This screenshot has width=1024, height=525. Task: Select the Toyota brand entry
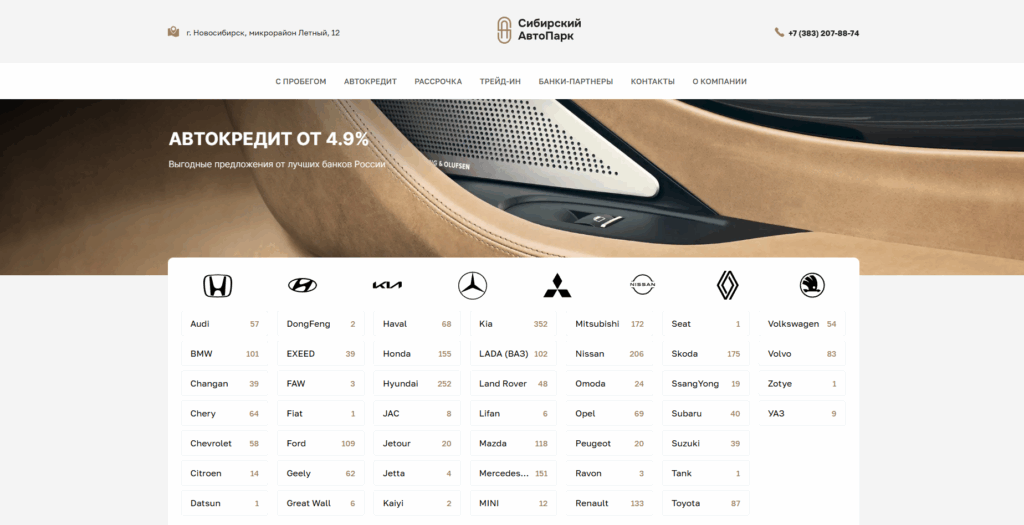(706, 503)
